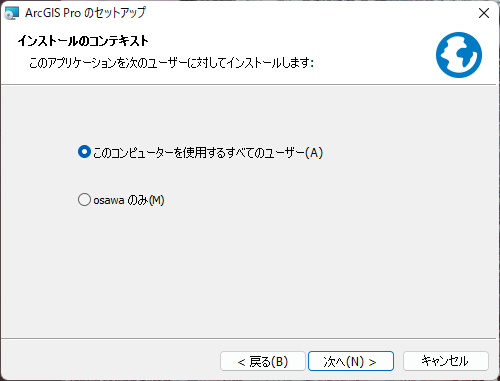Click the 'osawa のみ' option label text
The height and width of the screenshot is (381, 500).
(x=121, y=200)
